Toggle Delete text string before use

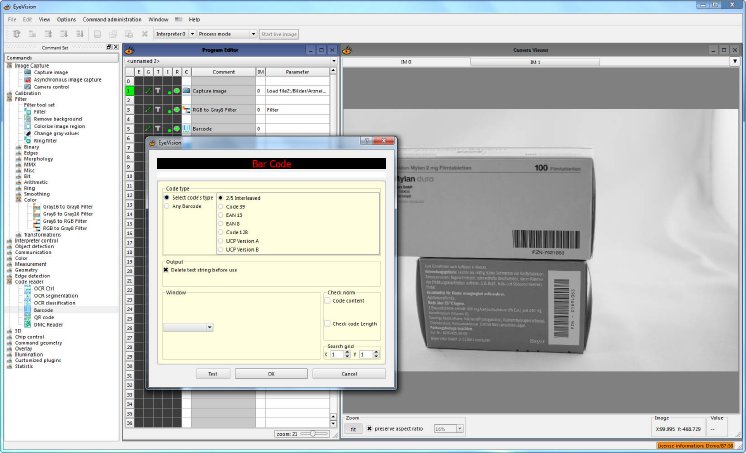(167, 270)
